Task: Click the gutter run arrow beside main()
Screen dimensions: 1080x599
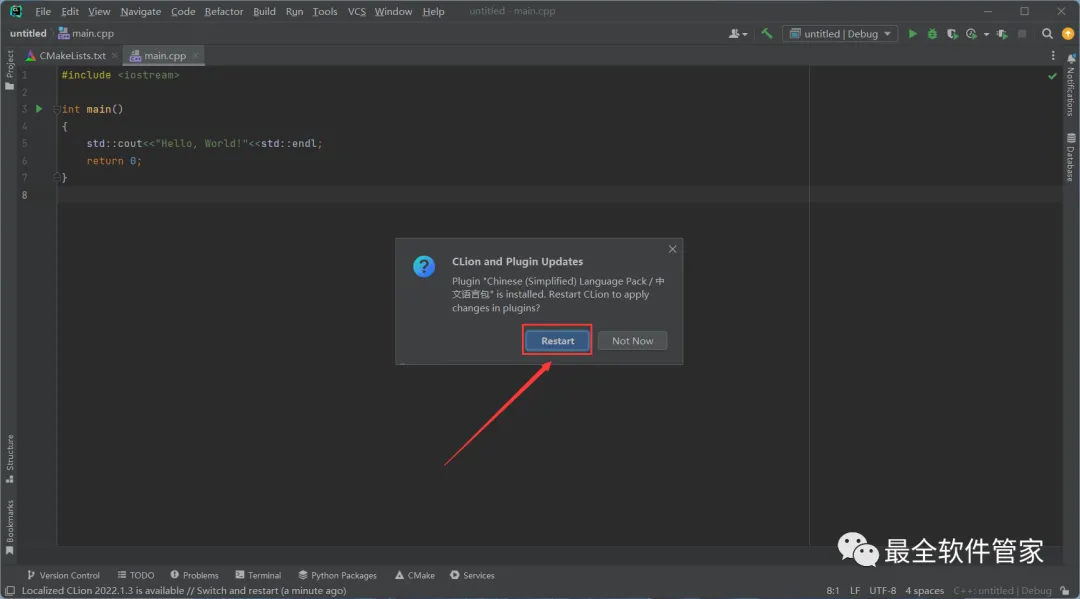Action: [39, 109]
